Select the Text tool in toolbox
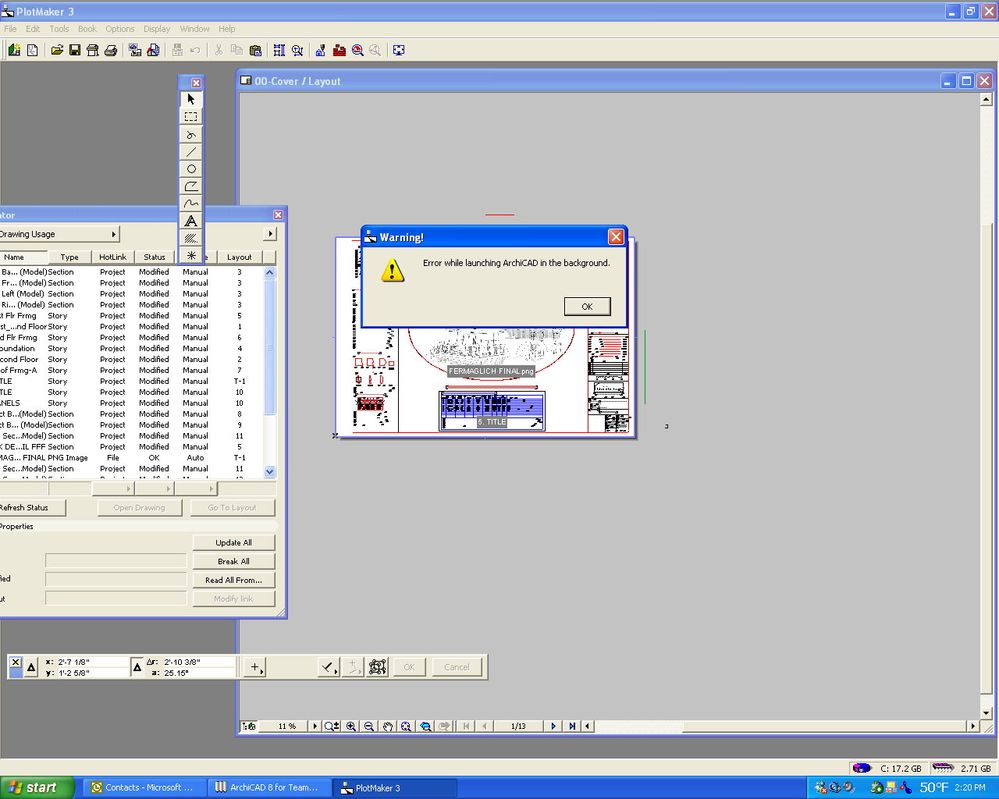This screenshot has width=999, height=799. coord(190,221)
